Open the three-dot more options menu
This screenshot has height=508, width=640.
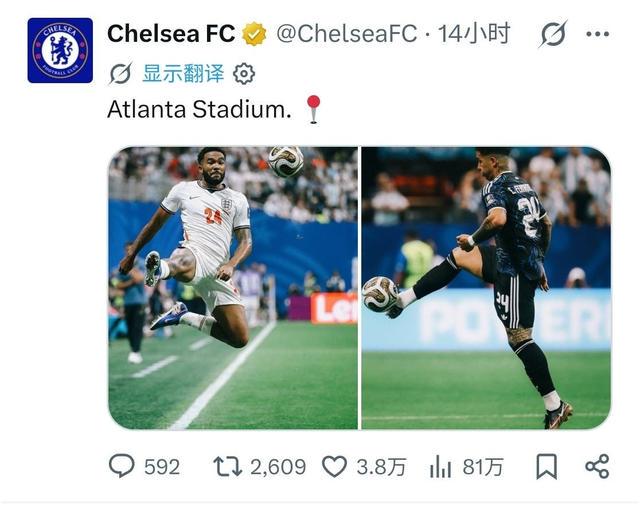pyautogui.click(x=597, y=34)
